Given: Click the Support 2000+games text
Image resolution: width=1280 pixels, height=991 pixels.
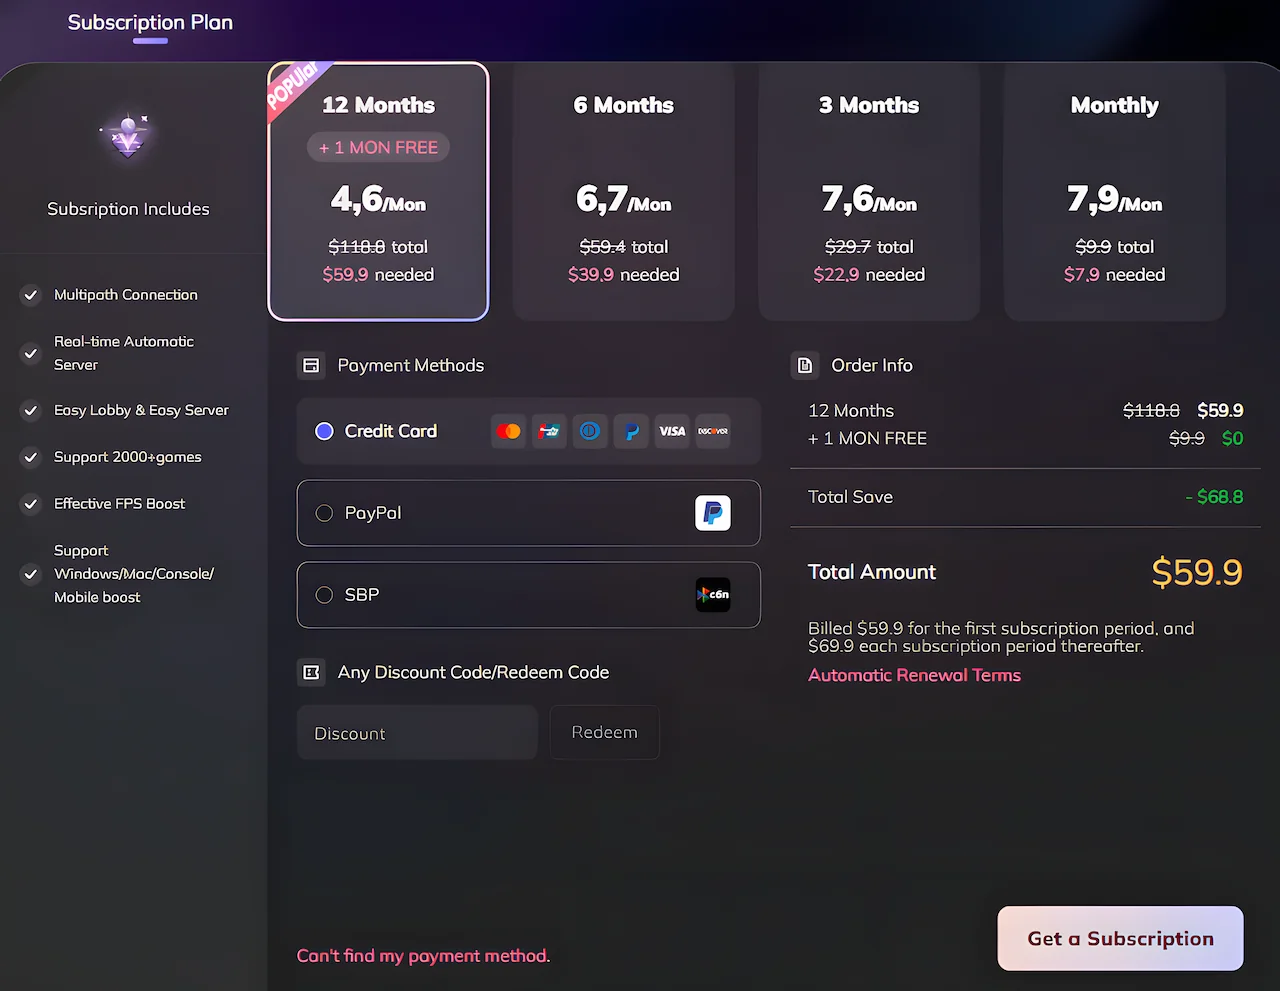Looking at the screenshot, I should pyautogui.click(x=128, y=457).
